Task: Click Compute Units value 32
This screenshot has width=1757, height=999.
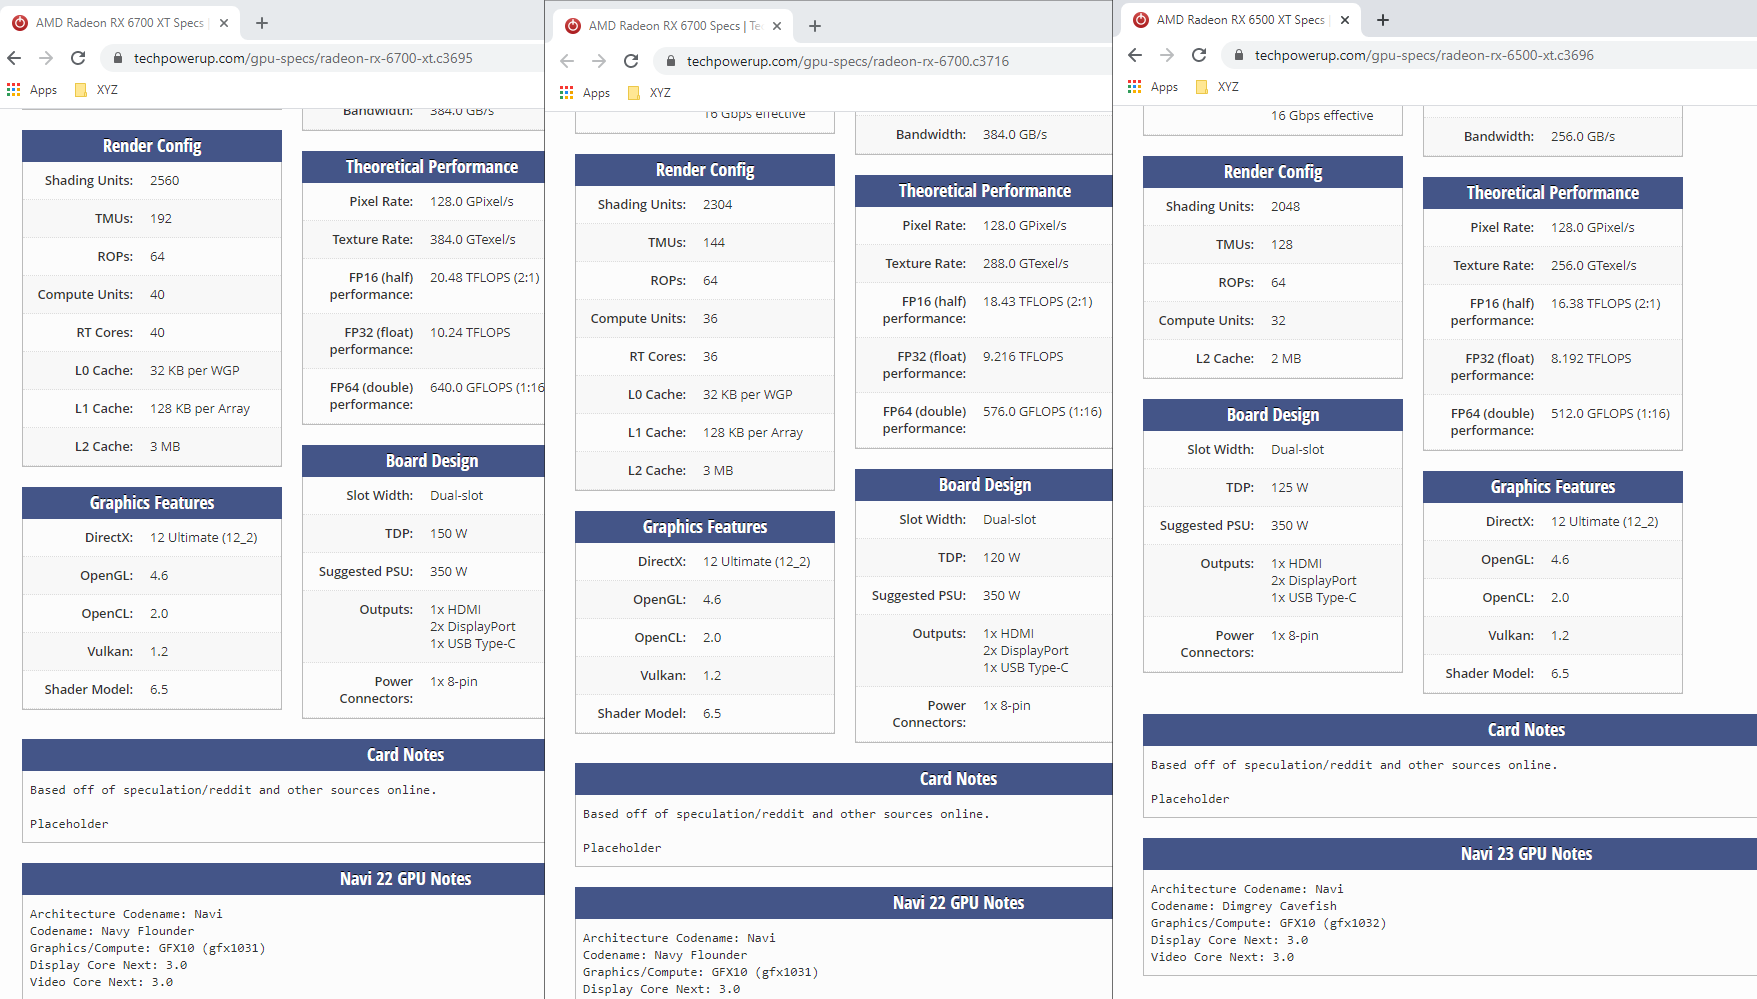Action: [x=1279, y=321]
